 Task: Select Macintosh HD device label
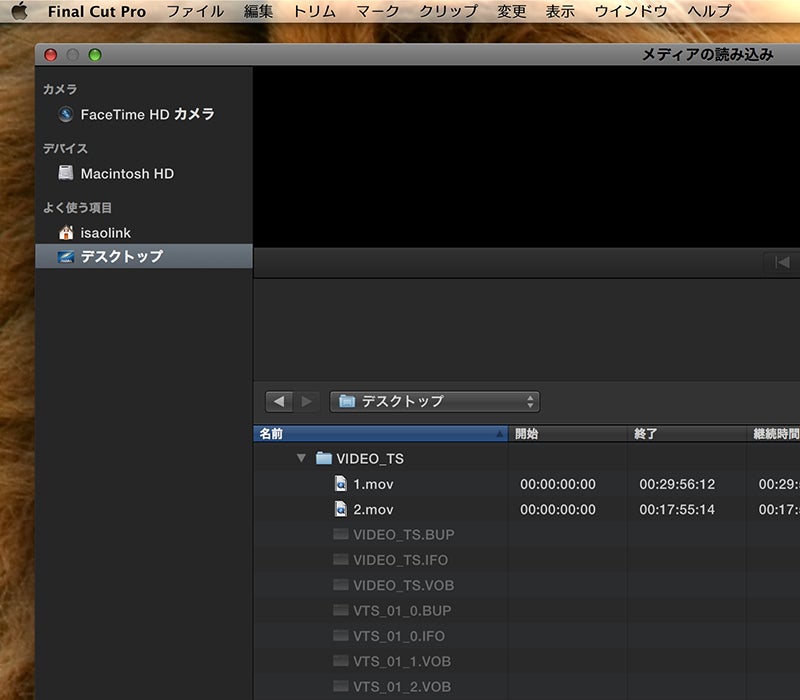pos(127,173)
